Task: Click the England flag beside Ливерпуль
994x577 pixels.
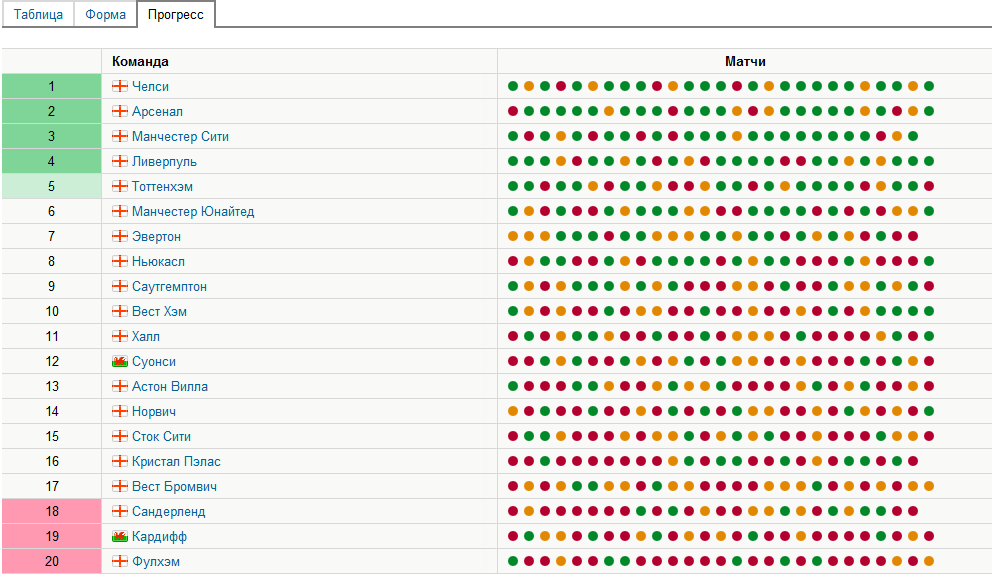Action: [x=120, y=161]
